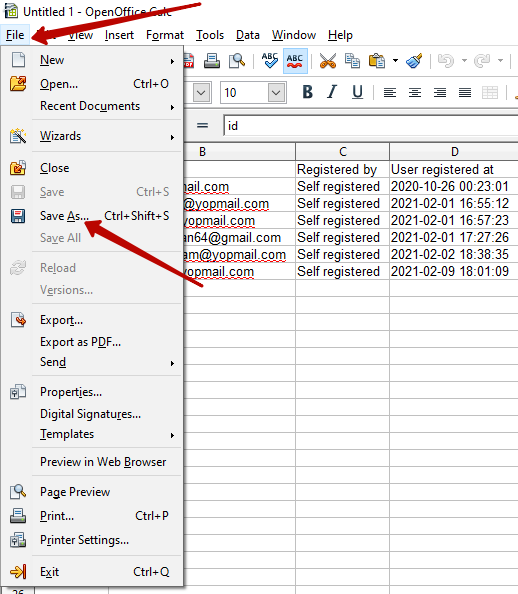Select the Format Paintbrush icon

414,61
